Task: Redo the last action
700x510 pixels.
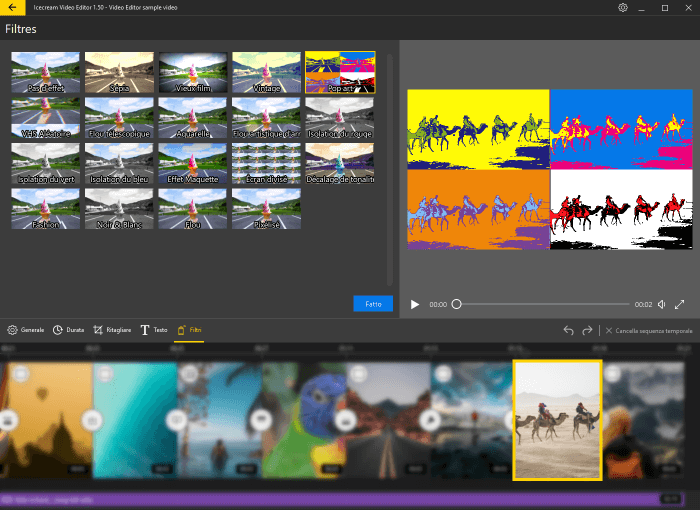Action: click(x=587, y=330)
